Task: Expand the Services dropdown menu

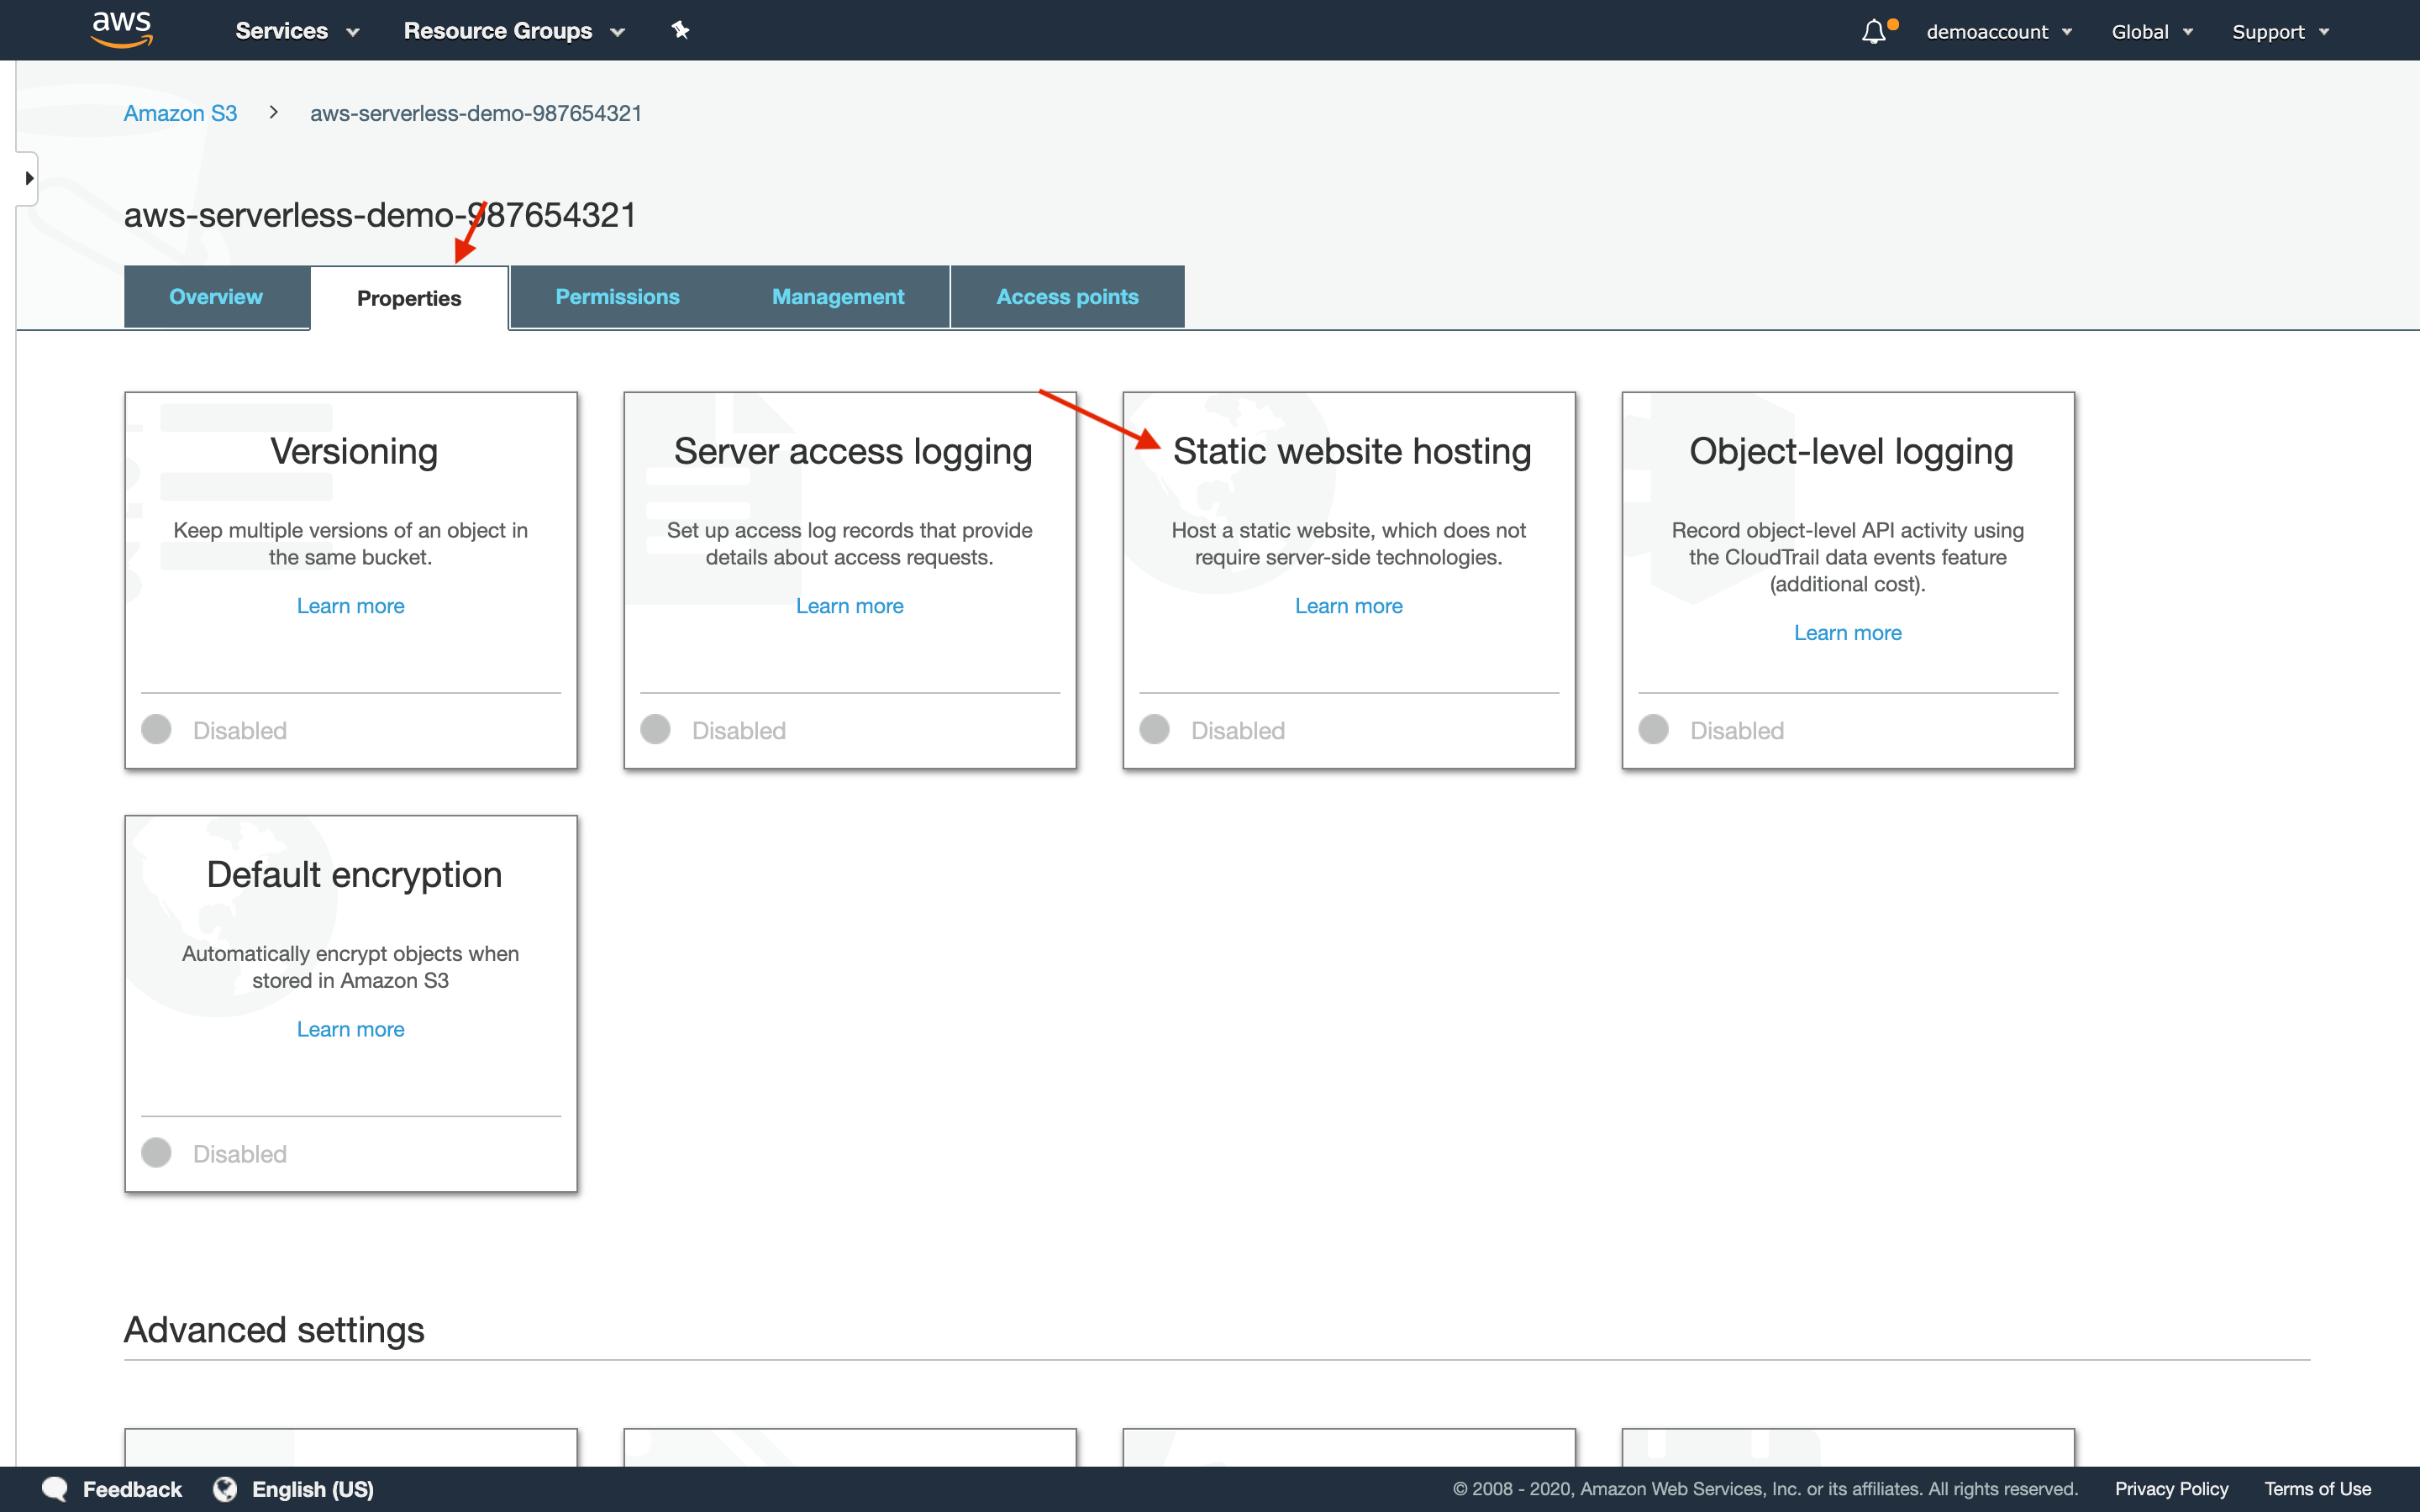Action: pyautogui.click(x=292, y=31)
